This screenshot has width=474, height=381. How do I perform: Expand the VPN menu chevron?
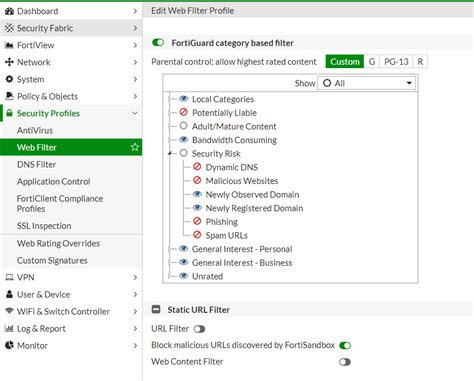135,277
